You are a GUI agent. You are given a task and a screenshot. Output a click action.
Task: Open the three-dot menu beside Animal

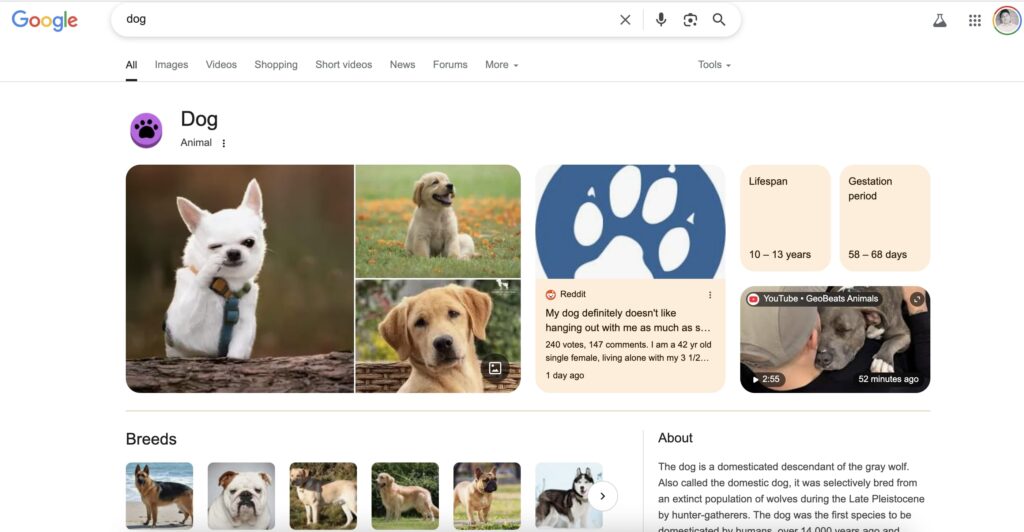[224, 143]
